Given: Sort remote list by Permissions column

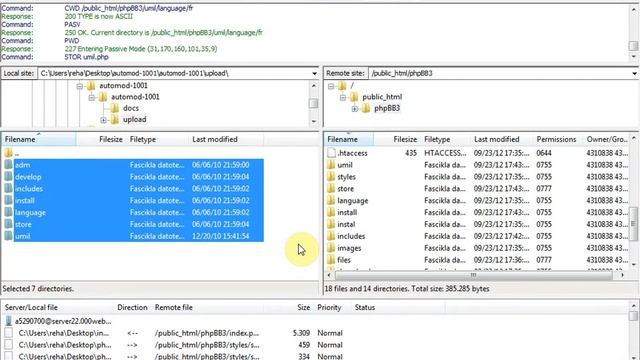Looking at the screenshot, I should coord(557,140).
